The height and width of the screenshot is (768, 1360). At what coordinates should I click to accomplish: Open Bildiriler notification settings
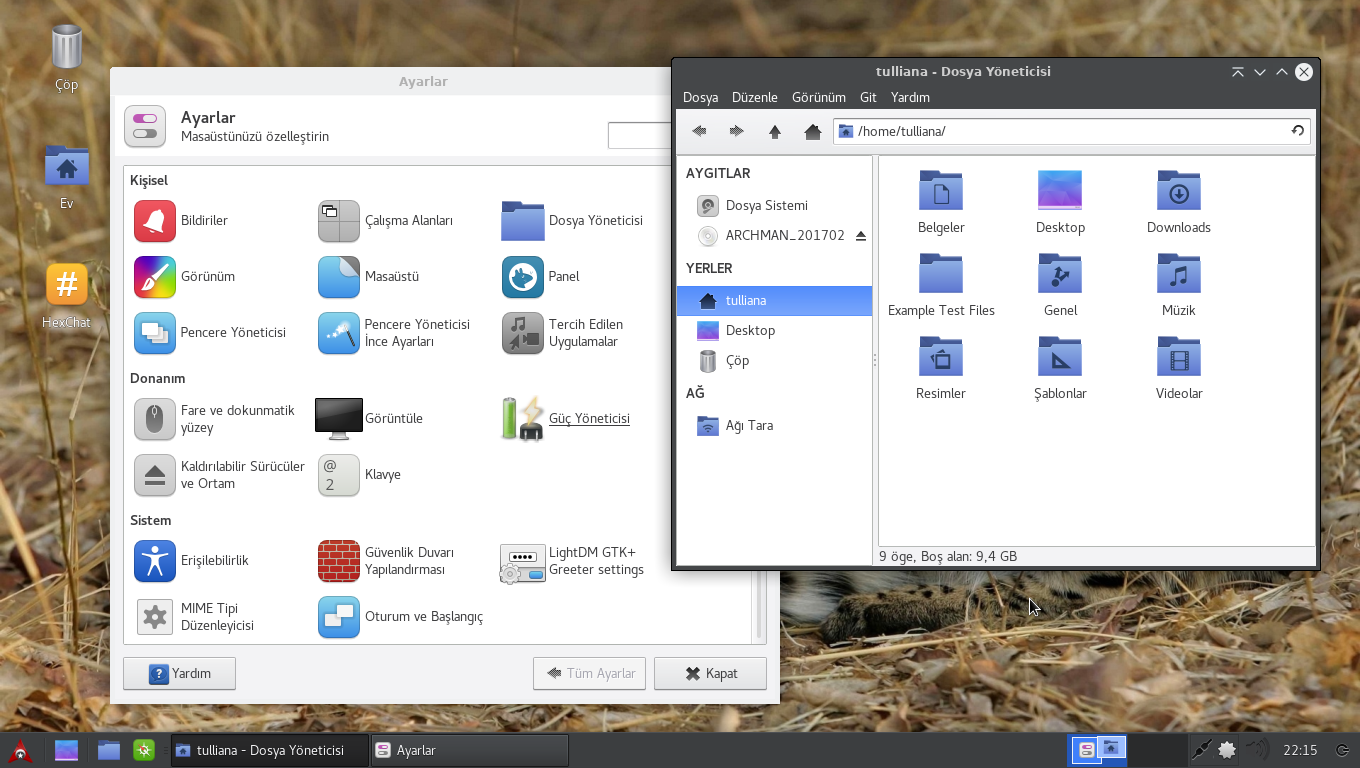[x=181, y=221]
